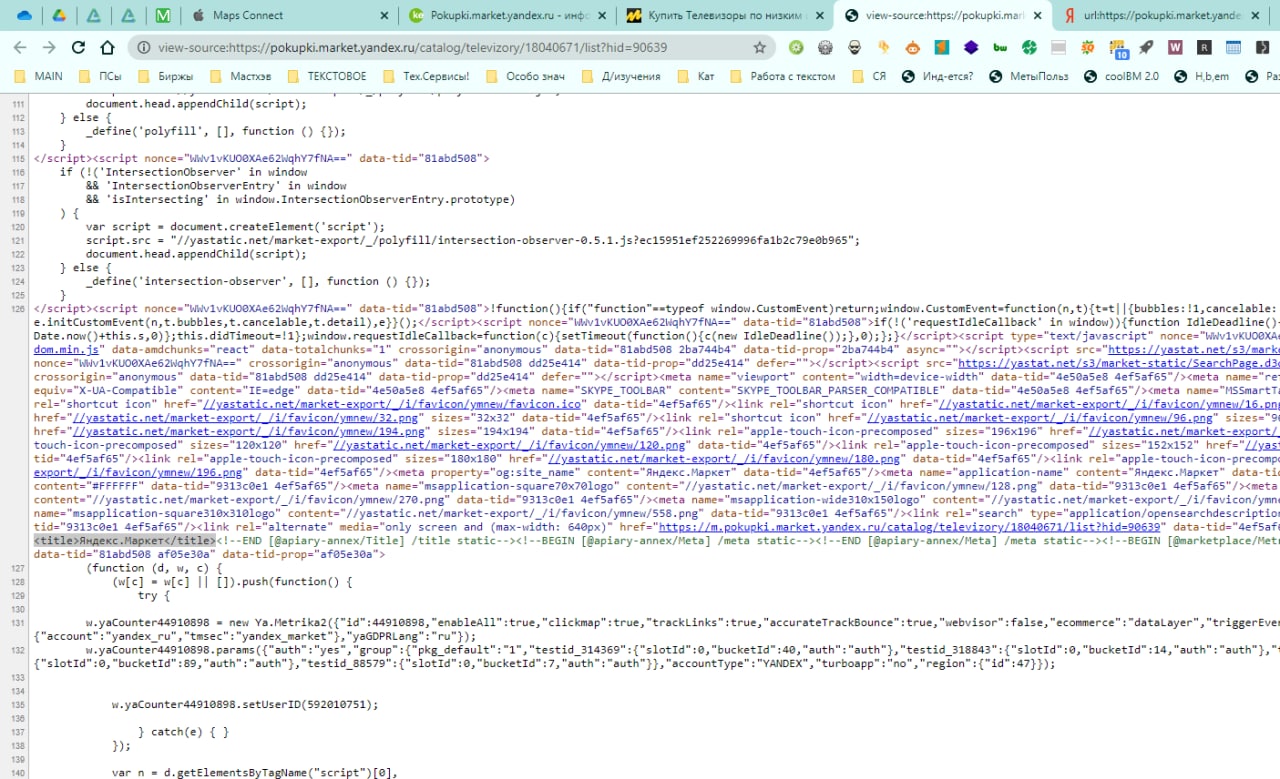Close the Maps Connect tab
The height and width of the screenshot is (779, 1280).
coord(384,16)
